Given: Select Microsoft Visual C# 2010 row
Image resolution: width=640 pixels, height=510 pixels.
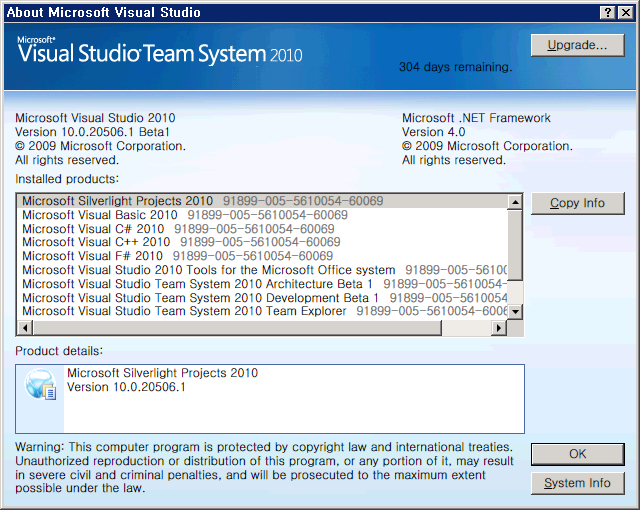Looking at the screenshot, I should click(x=262, y=228).
